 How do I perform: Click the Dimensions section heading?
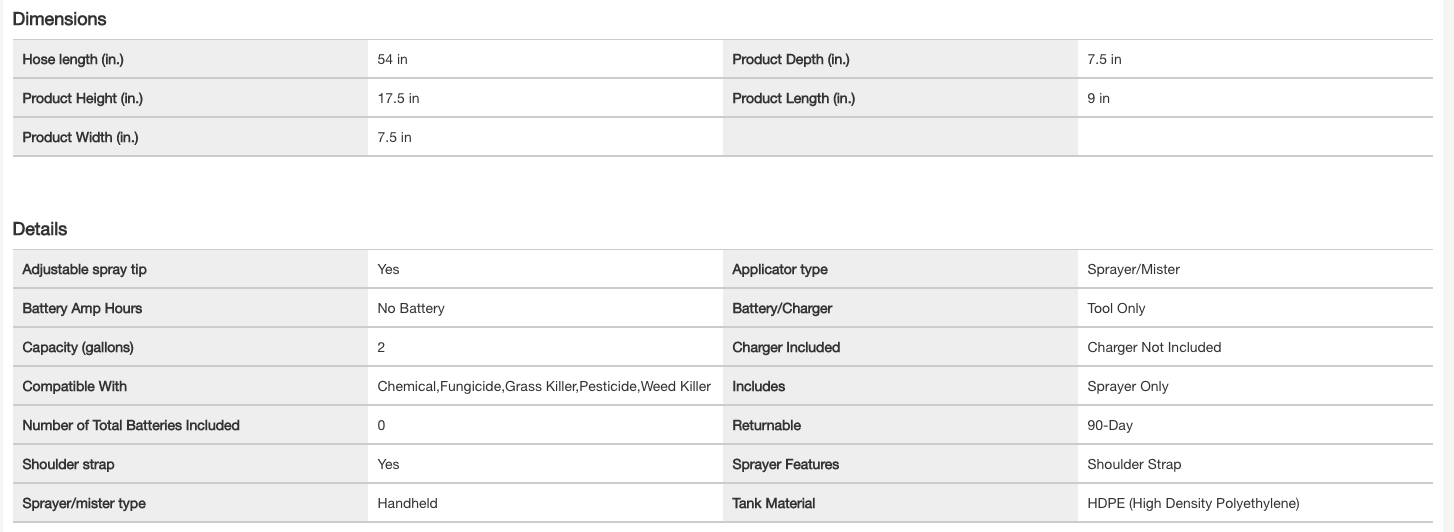click(59, 19)
